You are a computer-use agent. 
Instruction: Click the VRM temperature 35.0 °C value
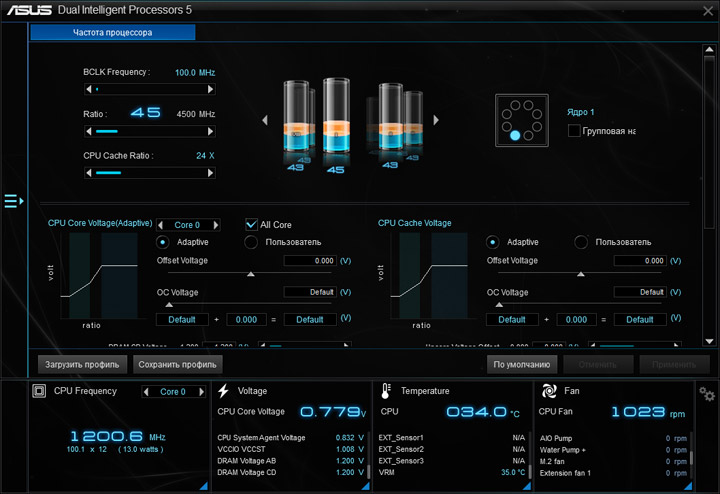pyautogui.click(x=513, y=472)
